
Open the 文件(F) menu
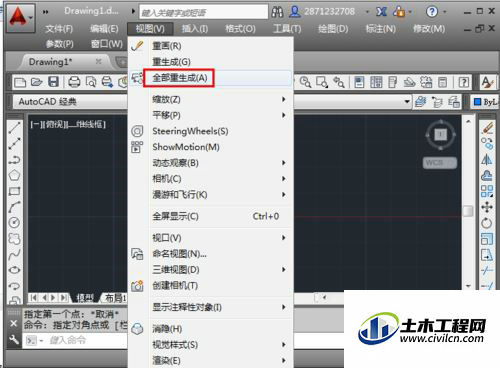point(59,29)
